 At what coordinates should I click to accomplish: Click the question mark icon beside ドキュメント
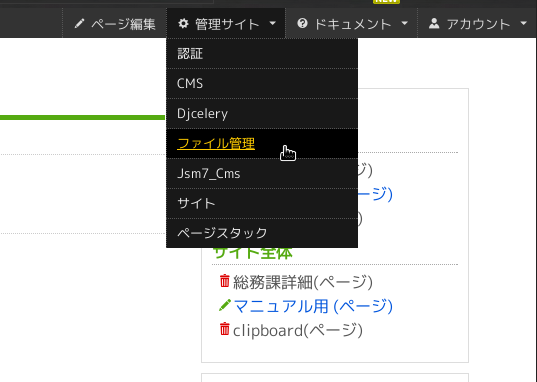(302, 23)
